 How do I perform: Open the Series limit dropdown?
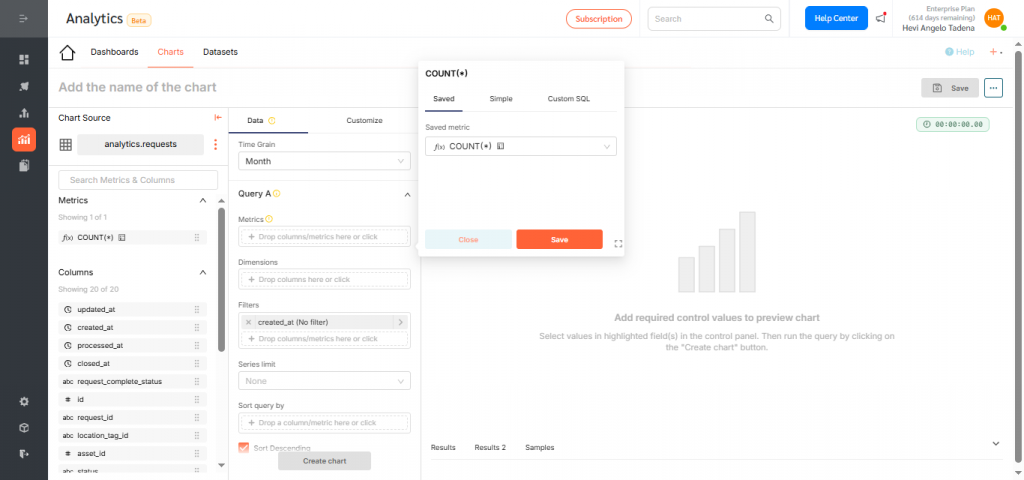(324, 381)
